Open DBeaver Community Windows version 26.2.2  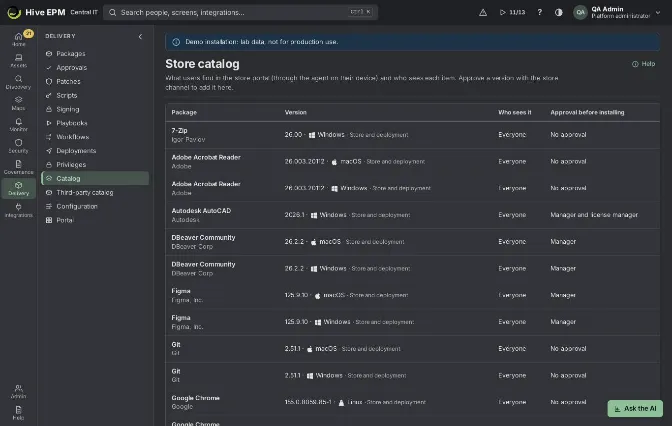412,268
